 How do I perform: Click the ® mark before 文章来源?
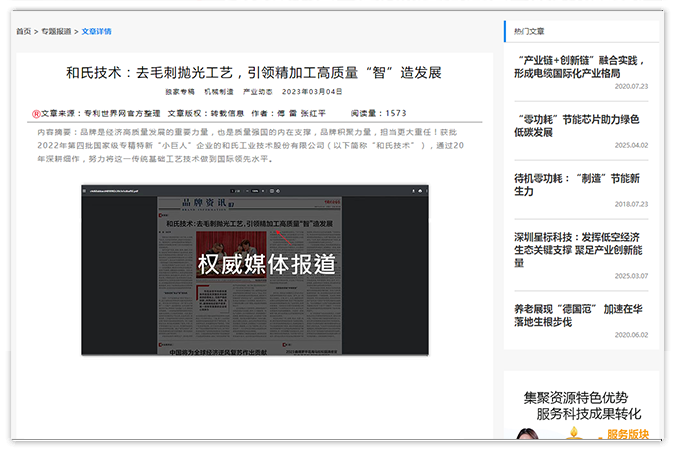36,114
